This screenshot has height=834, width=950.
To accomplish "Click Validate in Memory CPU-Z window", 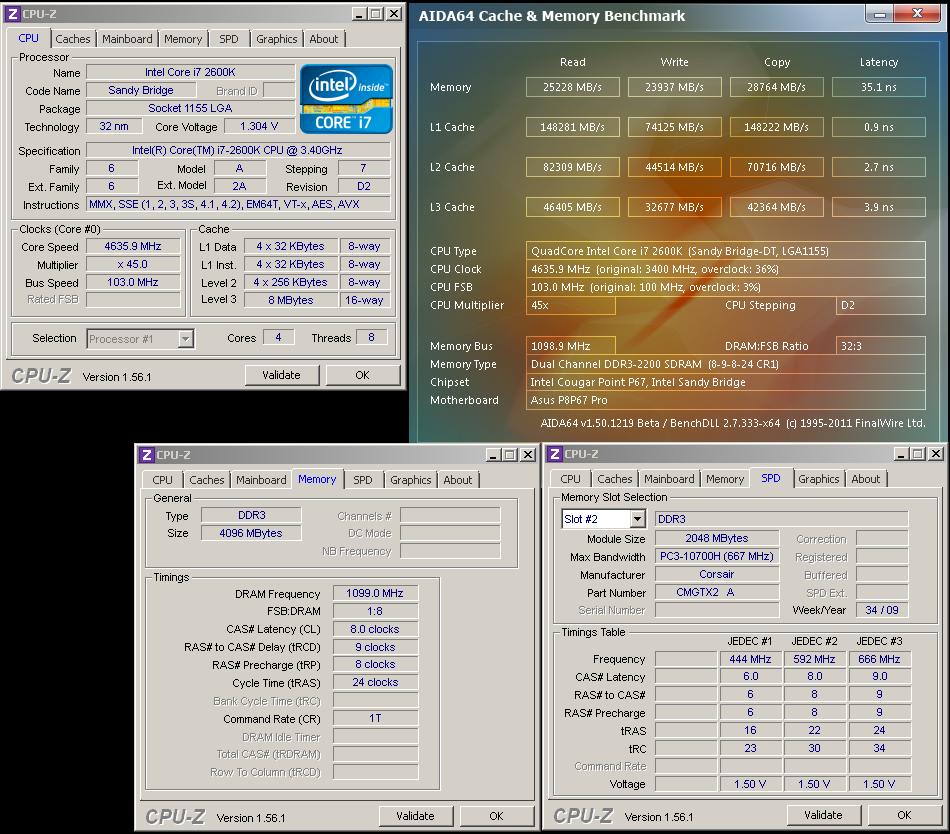I will pos(416,816).
